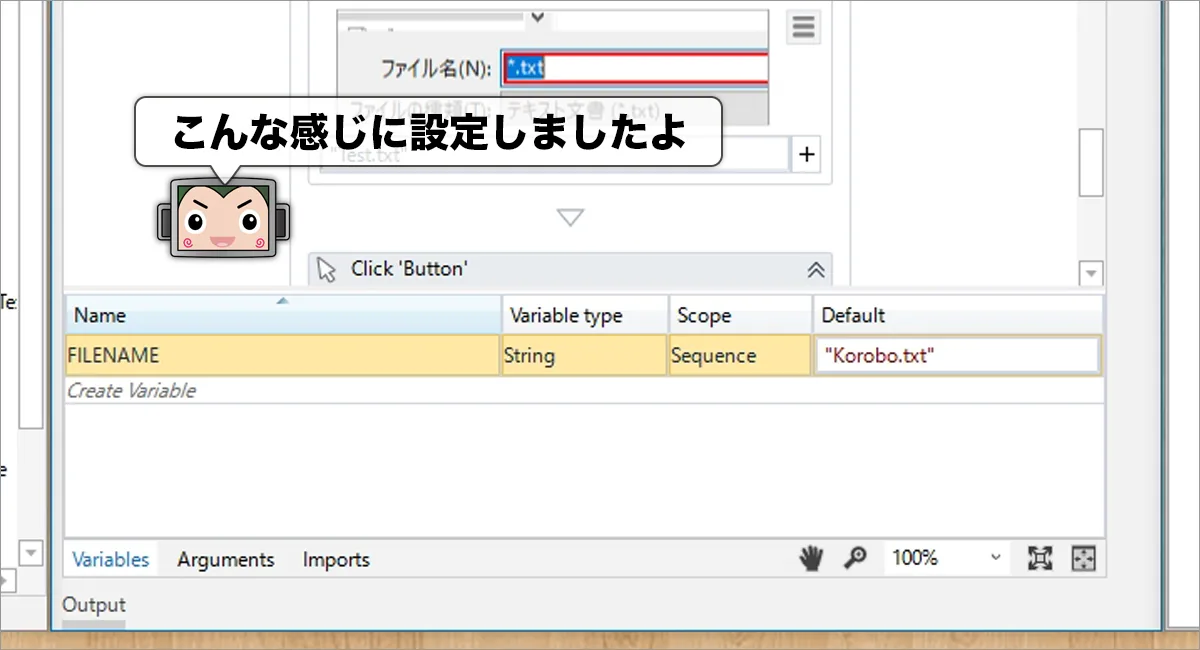Open the Arguments tab
The image size is (1200, 650).
(226, 560)
